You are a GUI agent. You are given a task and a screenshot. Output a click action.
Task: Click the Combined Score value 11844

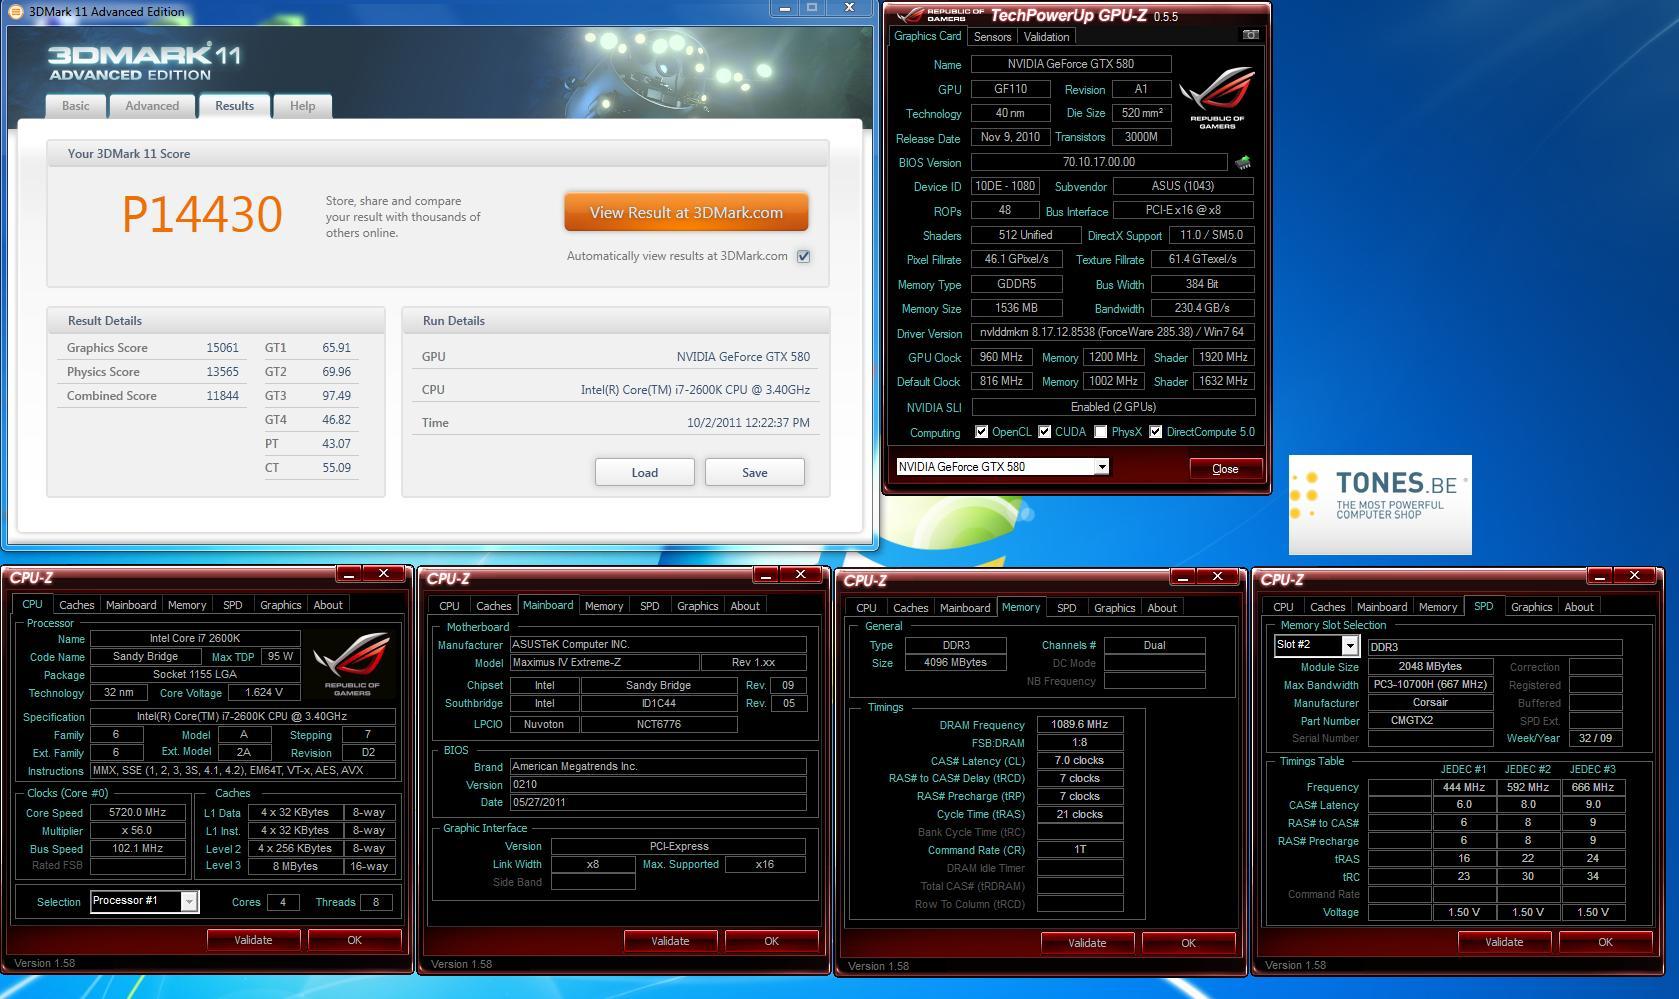tap(222, 396)
